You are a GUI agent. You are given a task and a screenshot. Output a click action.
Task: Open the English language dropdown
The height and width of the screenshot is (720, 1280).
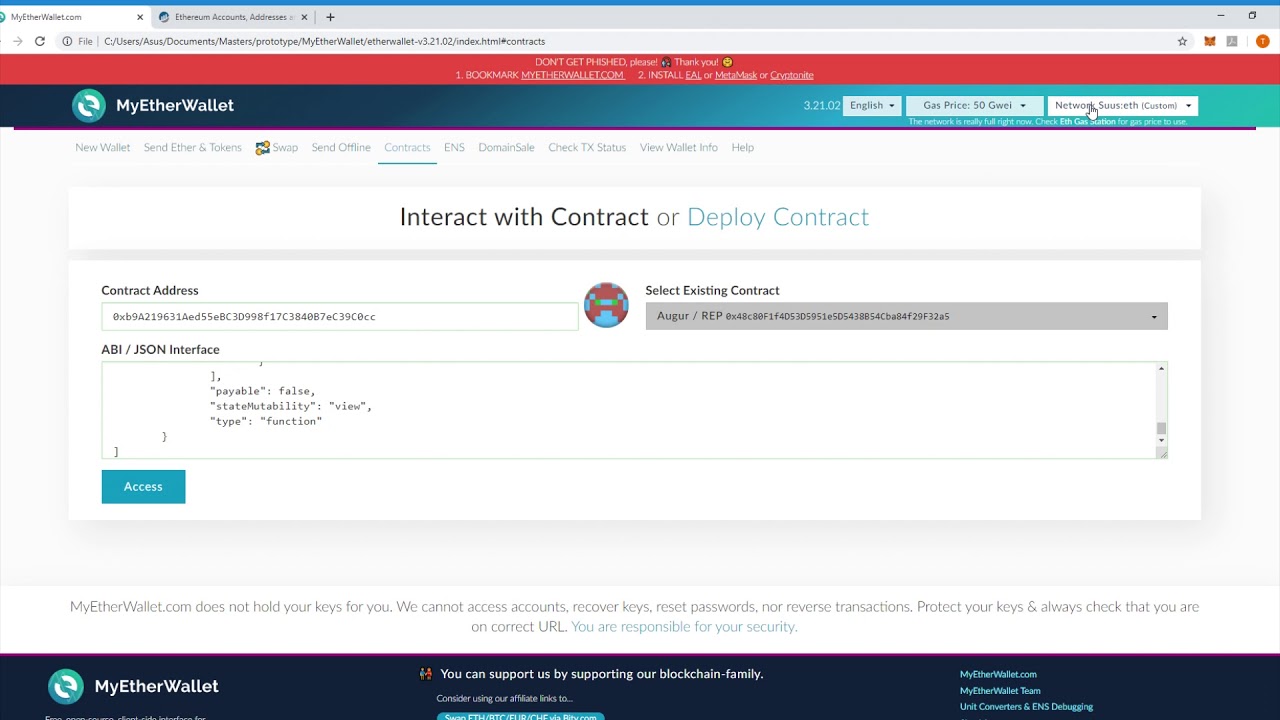(872, 105)
